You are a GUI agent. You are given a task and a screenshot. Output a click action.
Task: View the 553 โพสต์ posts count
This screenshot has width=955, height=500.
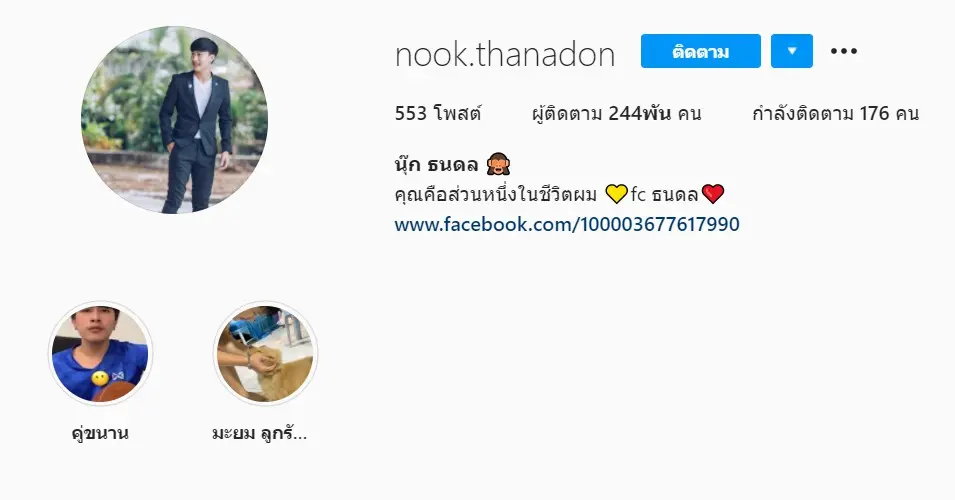point(438,113)
